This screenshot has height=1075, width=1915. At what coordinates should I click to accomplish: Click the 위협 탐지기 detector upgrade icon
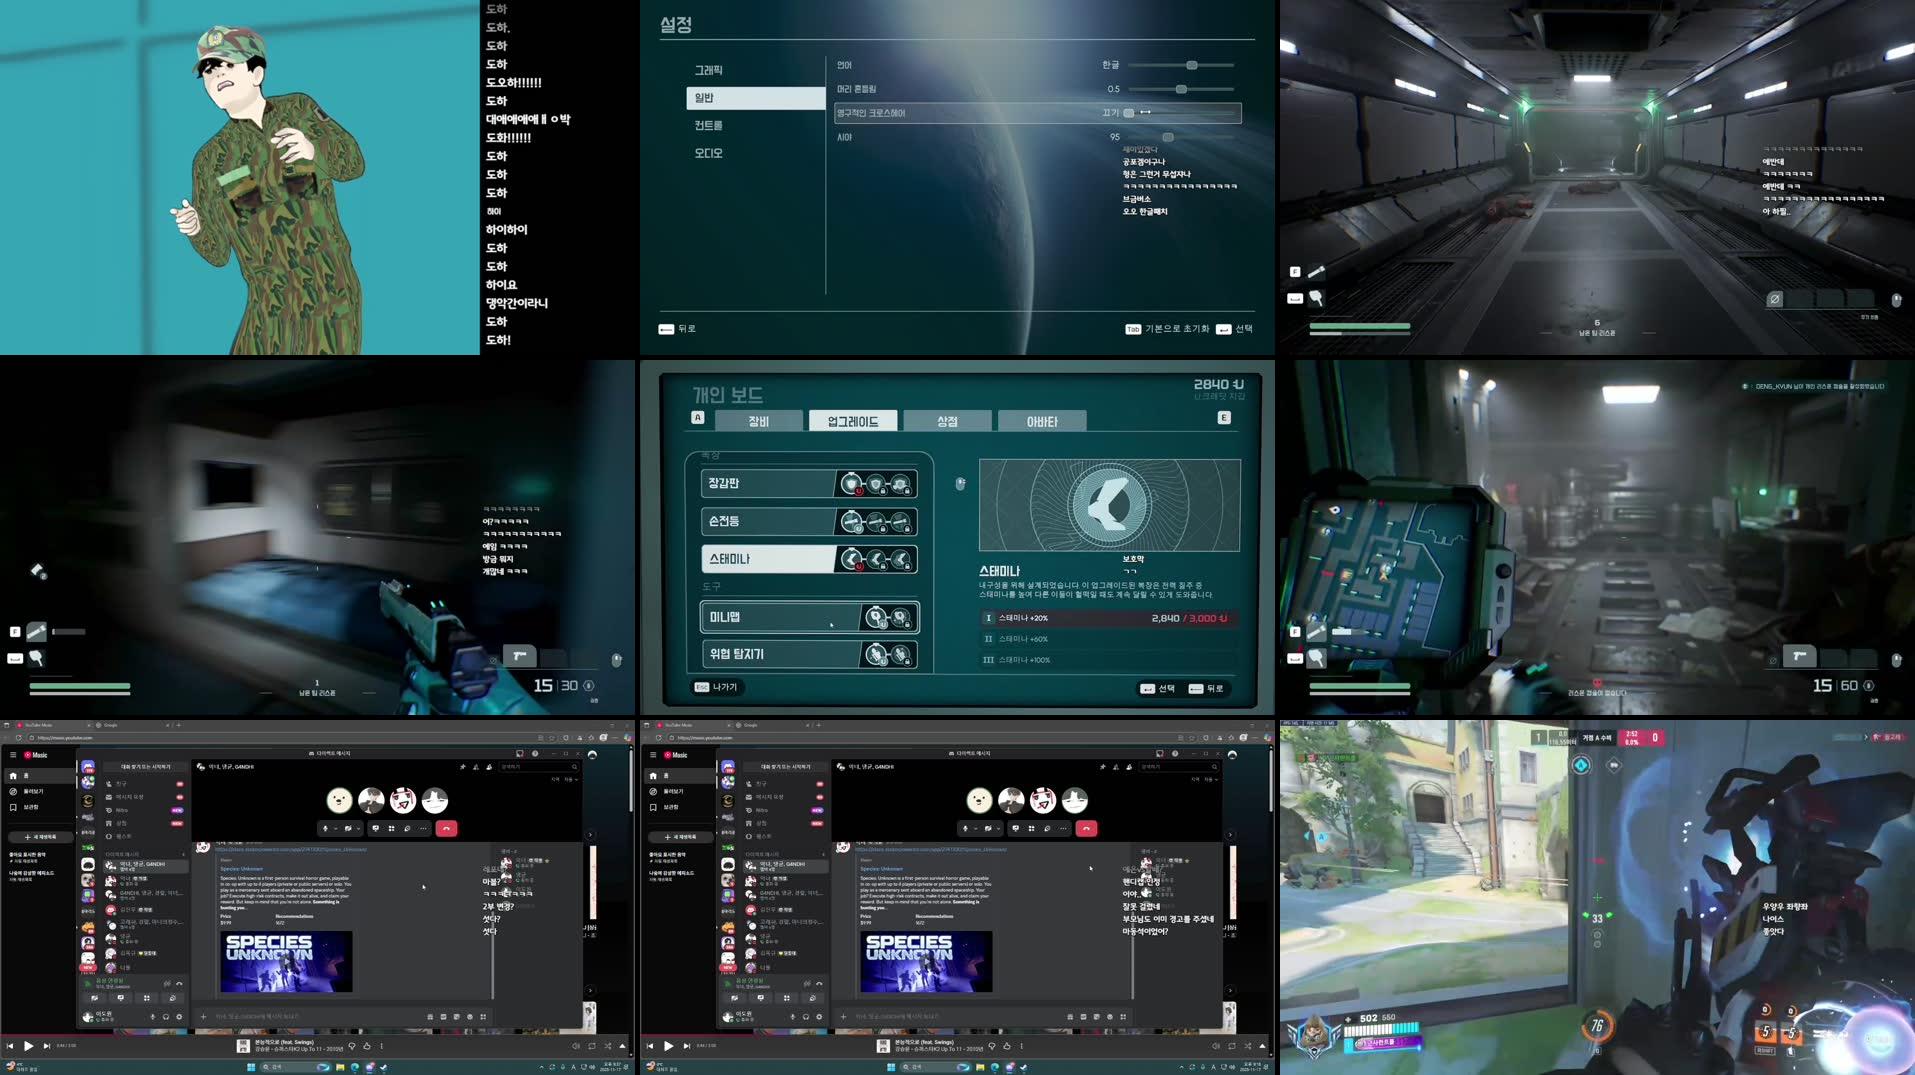pyautogui.click(x=876, y=654)
